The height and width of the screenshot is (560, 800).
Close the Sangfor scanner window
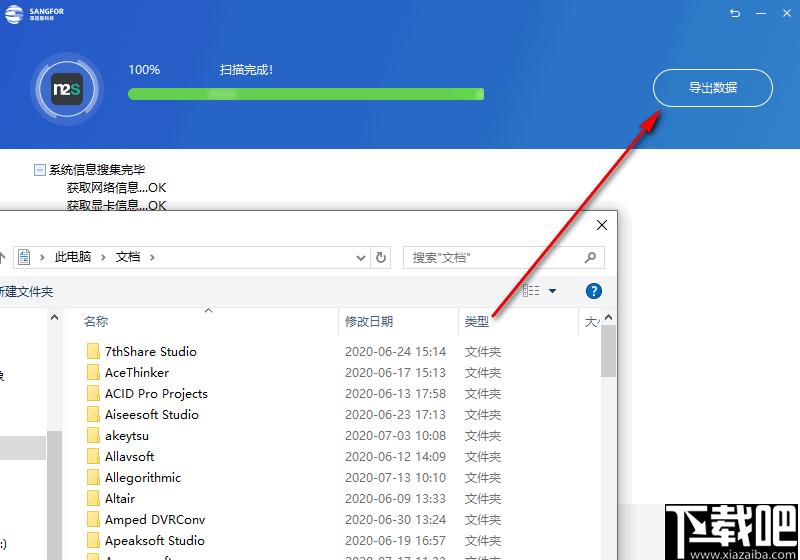[787, 13]
